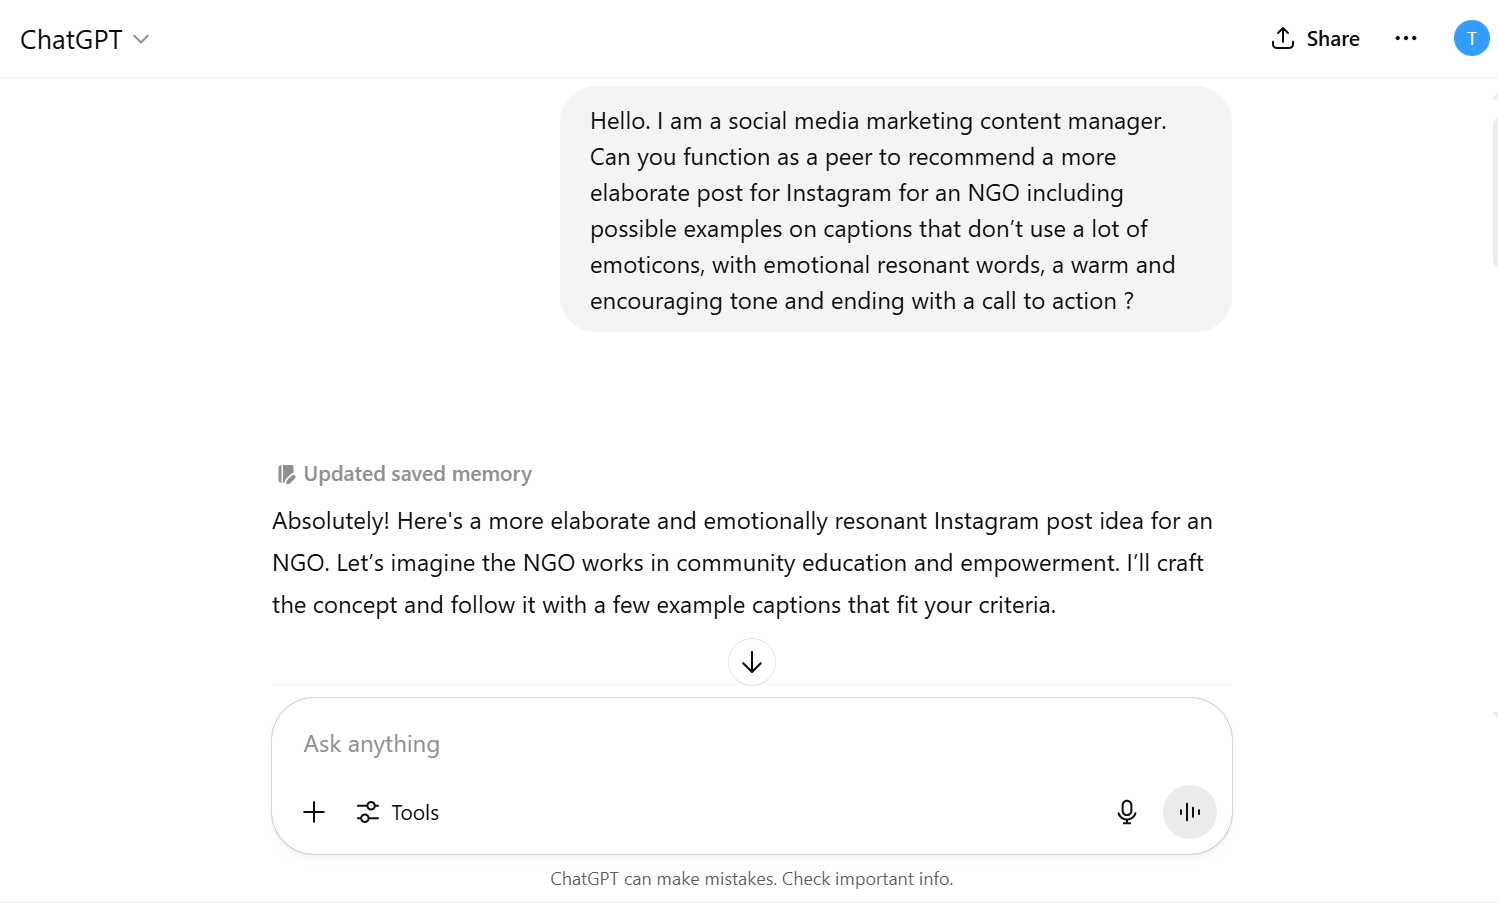
Task: Open the Updated saved memory link
Action: (417, 474)
